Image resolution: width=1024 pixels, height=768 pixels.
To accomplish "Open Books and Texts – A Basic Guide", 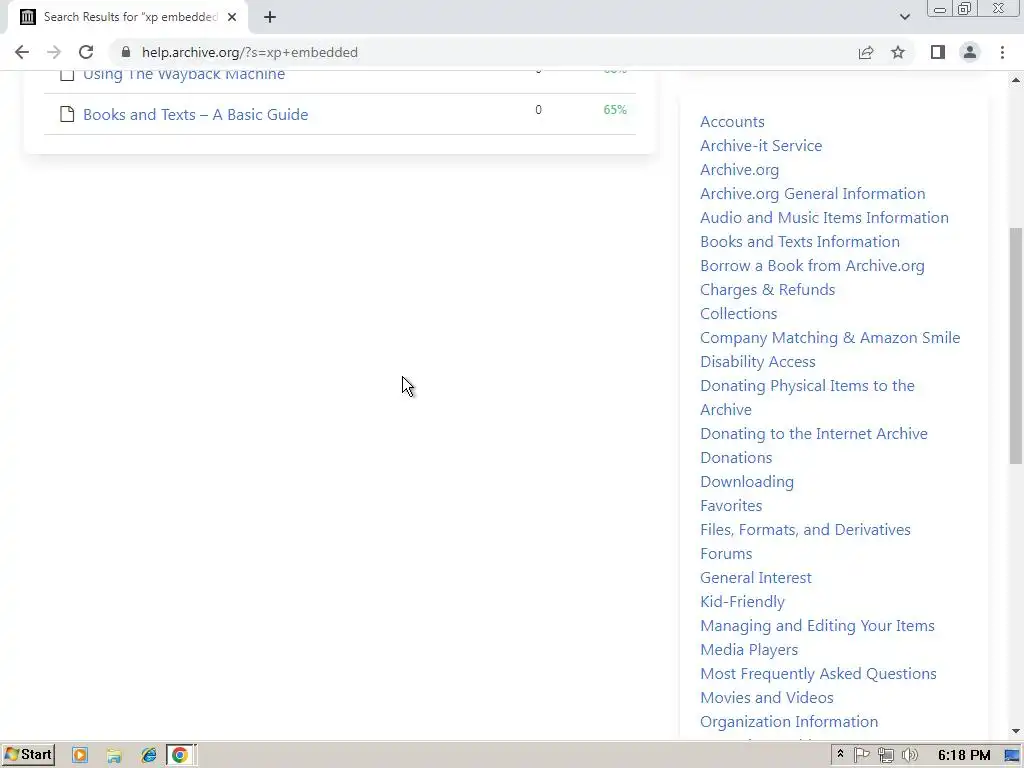I will point(195,114).
